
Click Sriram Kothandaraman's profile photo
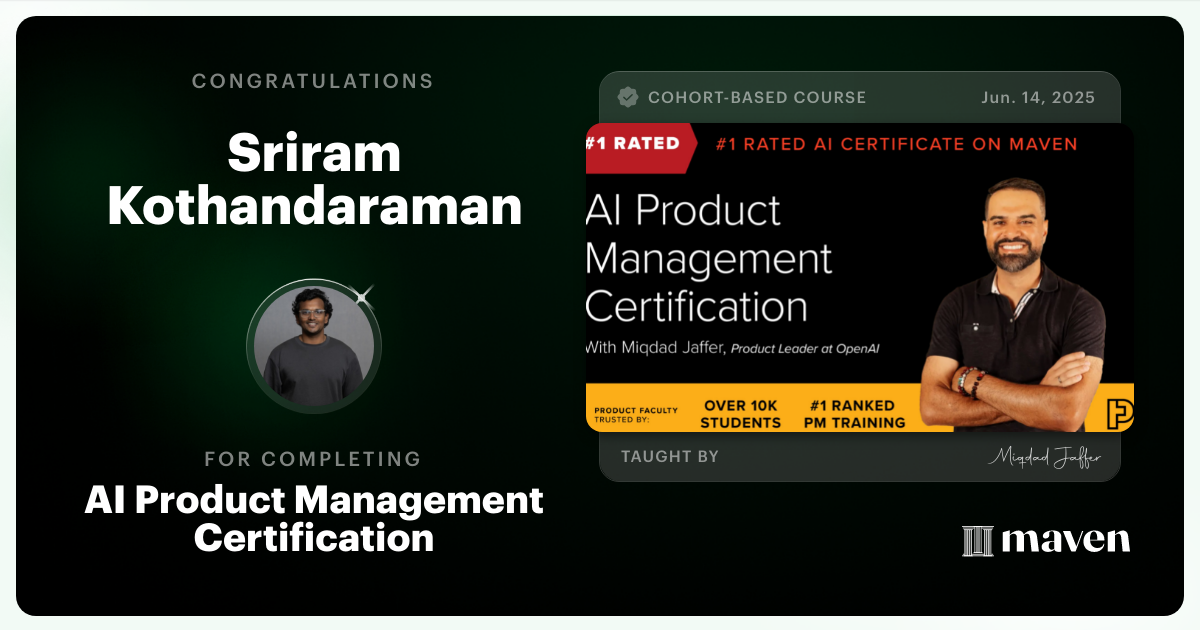pos(314,345)
